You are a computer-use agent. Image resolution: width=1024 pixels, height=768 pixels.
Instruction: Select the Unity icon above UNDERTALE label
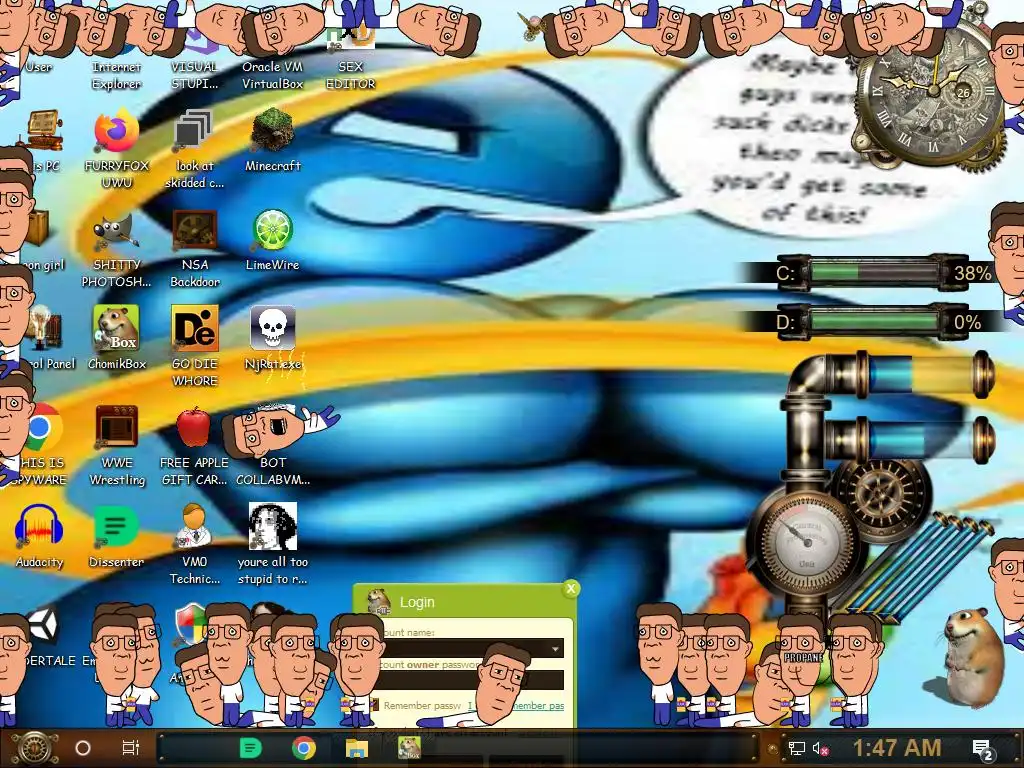click(44, 625)
